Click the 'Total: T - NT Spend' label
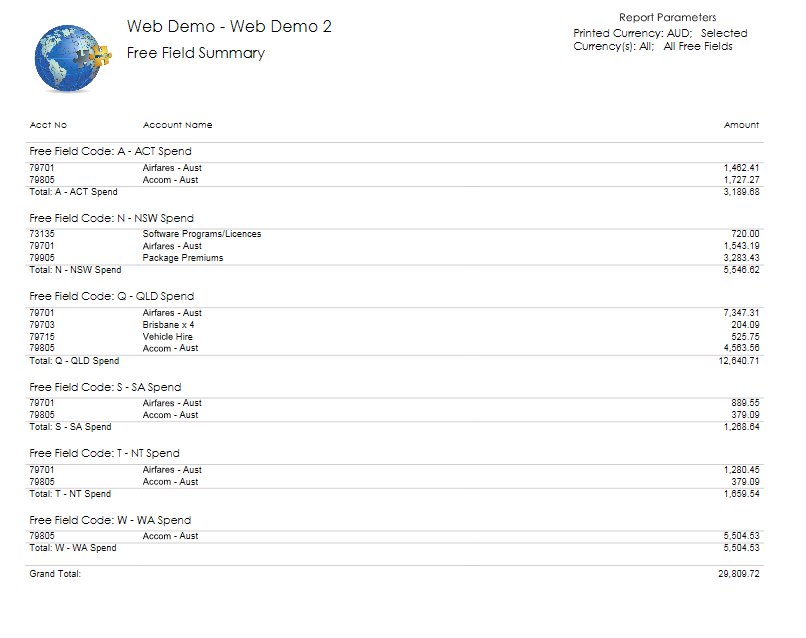The width and height of the screenshot is (806, 638). 70,494
